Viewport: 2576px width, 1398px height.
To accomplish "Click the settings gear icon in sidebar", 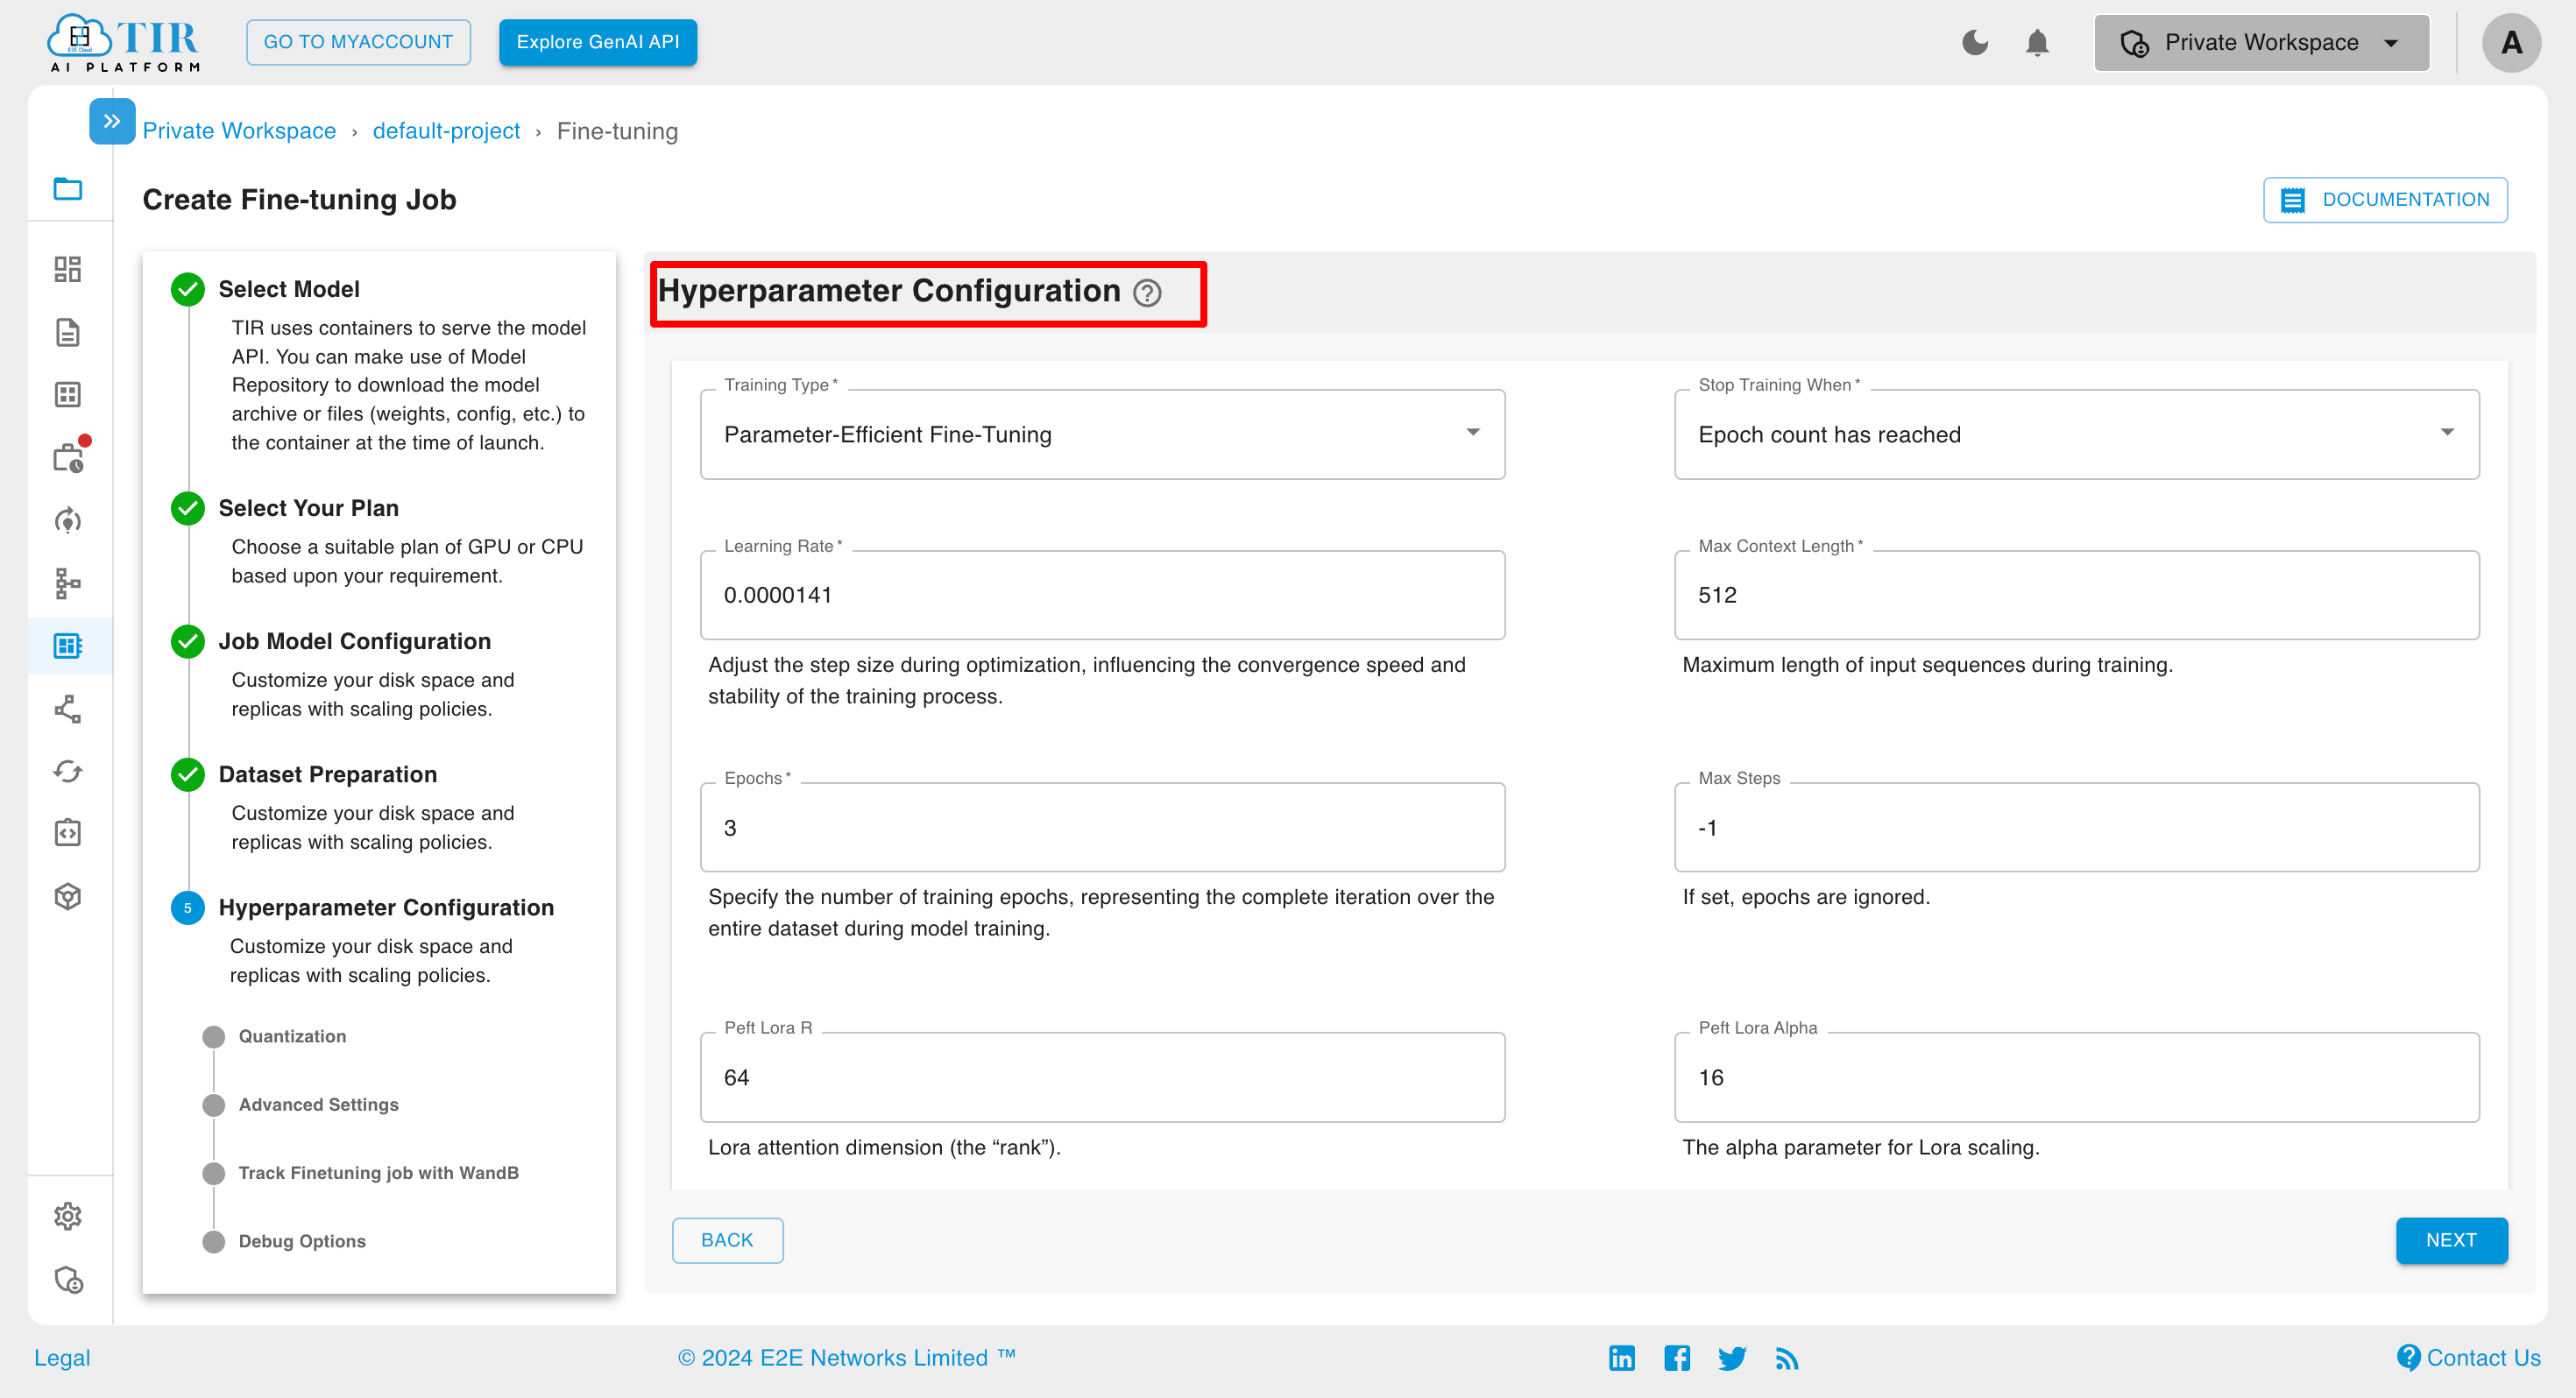I will 69,1214.
